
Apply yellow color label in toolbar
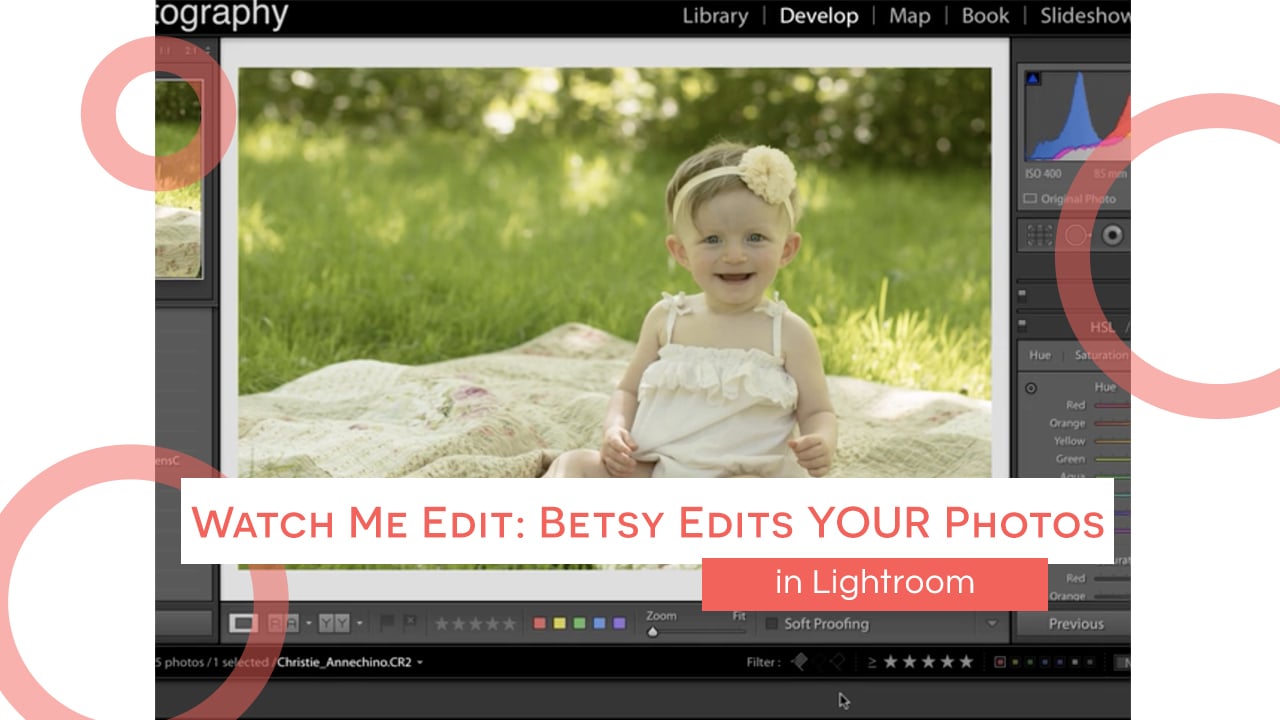click(x=560, y=623)
